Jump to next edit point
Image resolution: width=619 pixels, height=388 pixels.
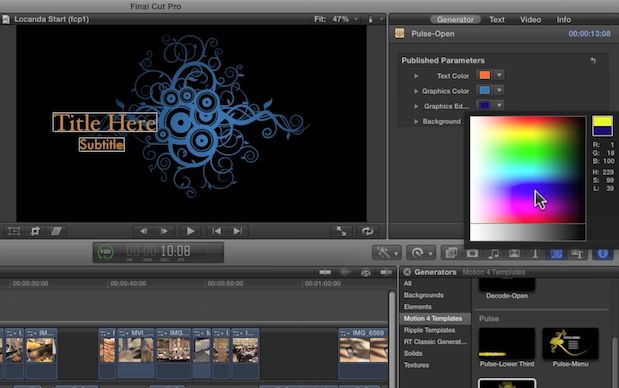point(238,231)
